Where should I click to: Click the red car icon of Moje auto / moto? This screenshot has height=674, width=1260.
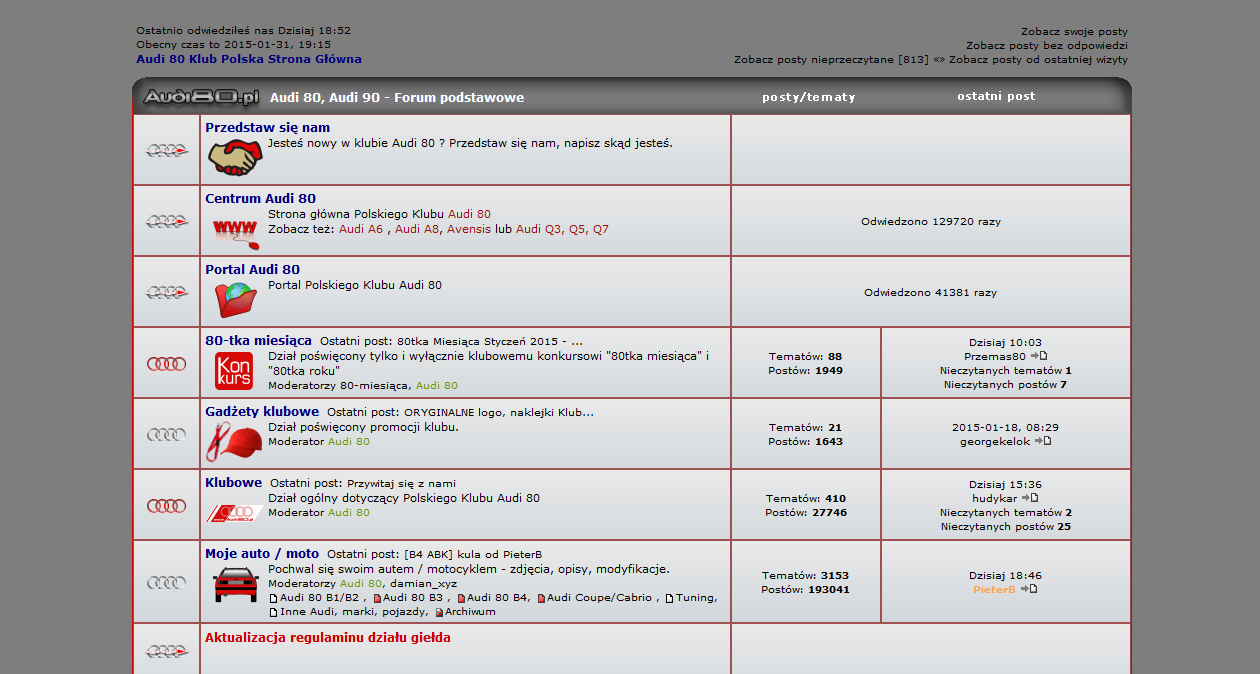coord(236,584)
